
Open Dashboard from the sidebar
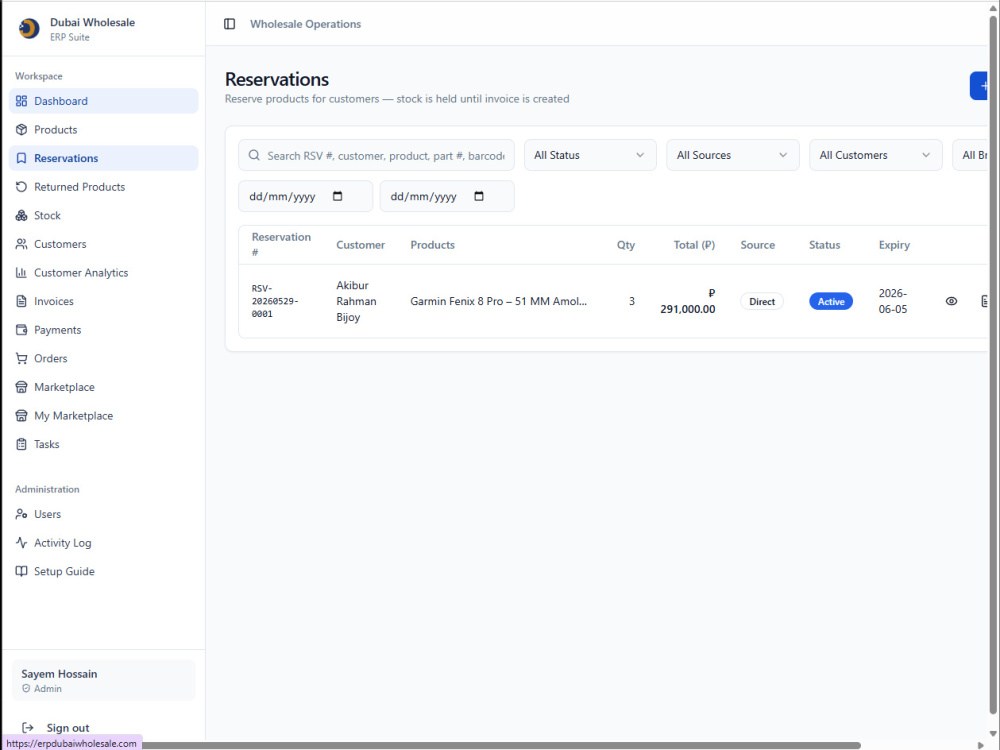(x=104, y=101)
